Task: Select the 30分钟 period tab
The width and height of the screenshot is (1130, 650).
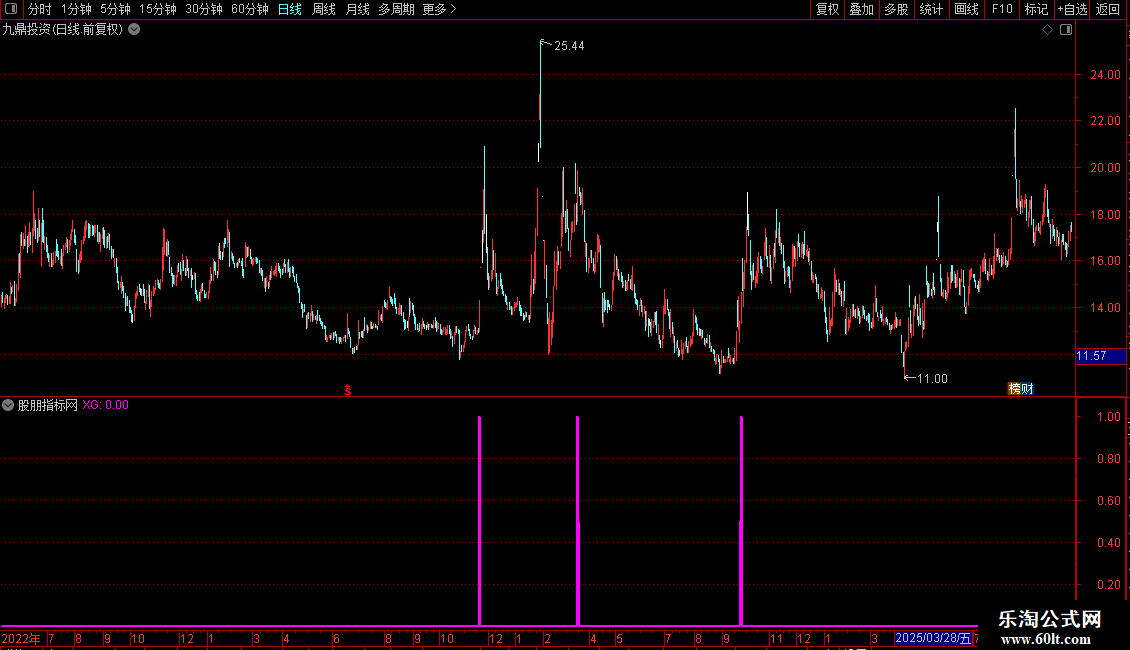Action: (x=204, y=9)
